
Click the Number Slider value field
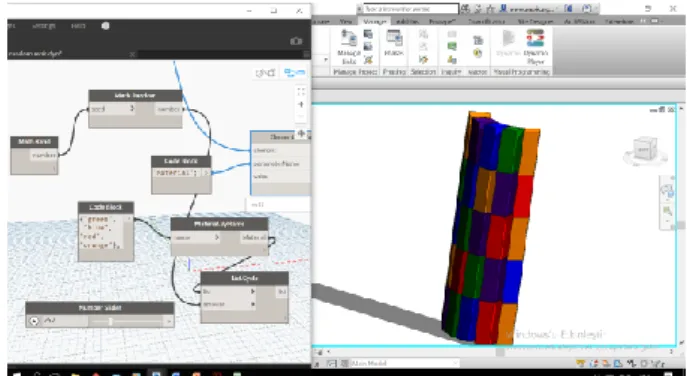64,322
